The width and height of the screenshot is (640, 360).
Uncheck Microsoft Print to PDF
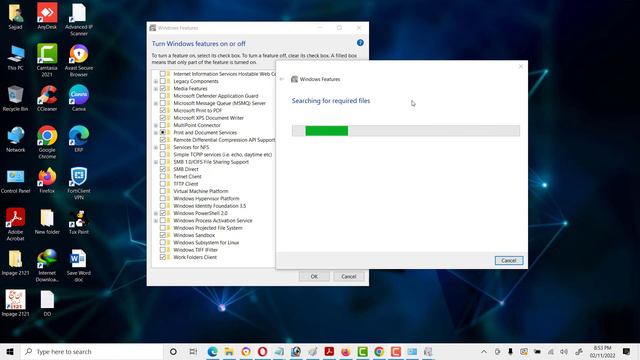click(x=163, y=111)
